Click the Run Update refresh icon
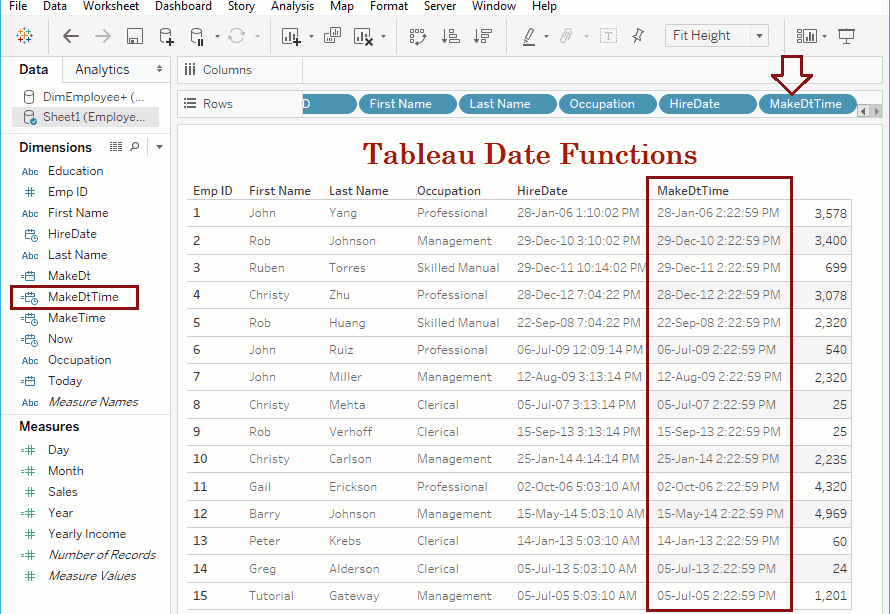 coord(236,36)
